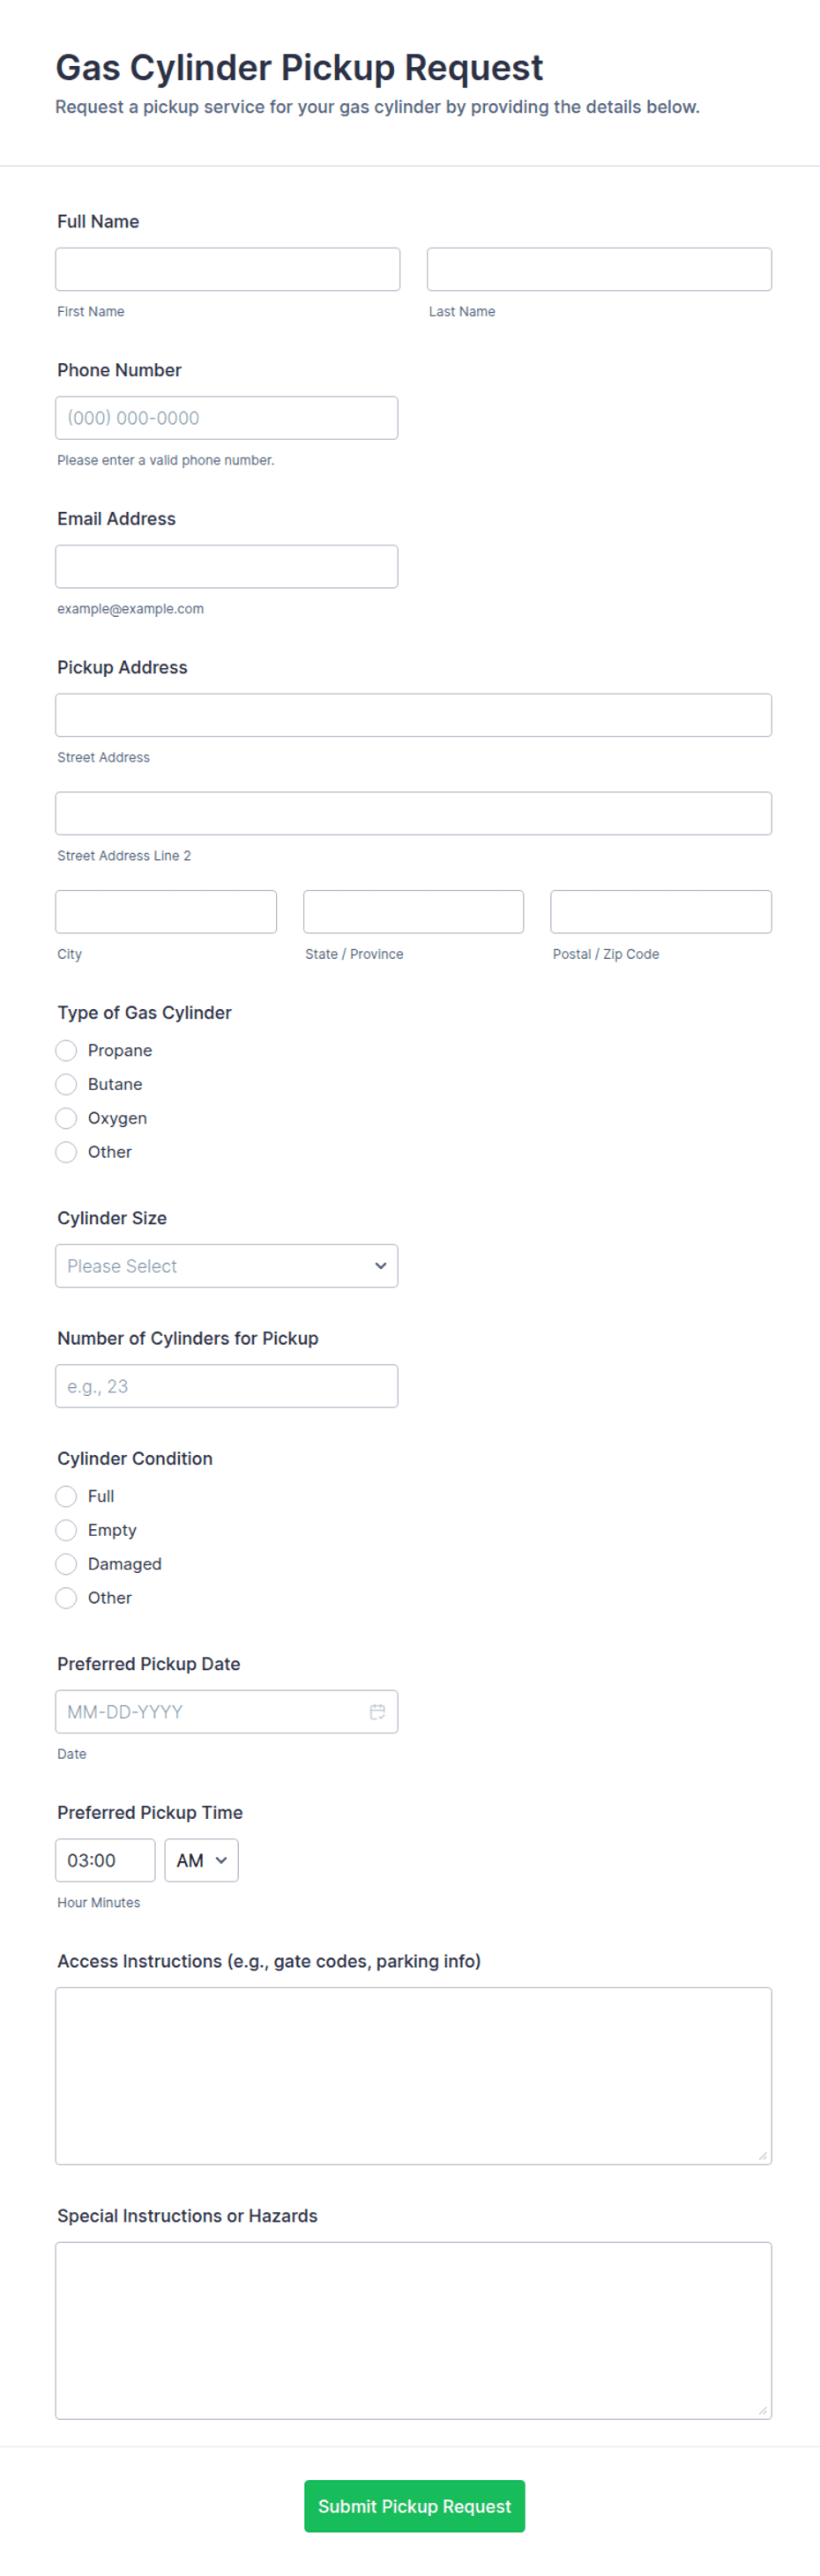Select the Propane radio option
The image size is (820, 2576).
click(x=66, y=1050)
